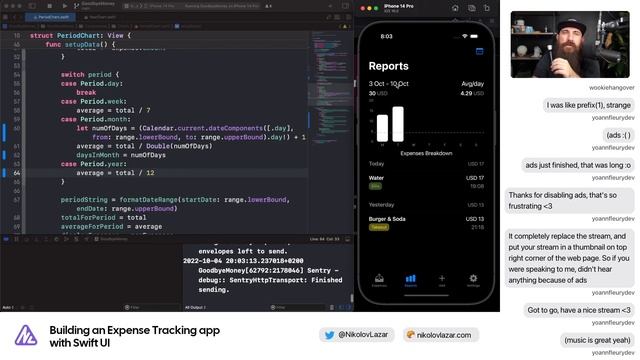Click the Simulator iPhone 14 Pro window title
640x360 pixels.
399,6
